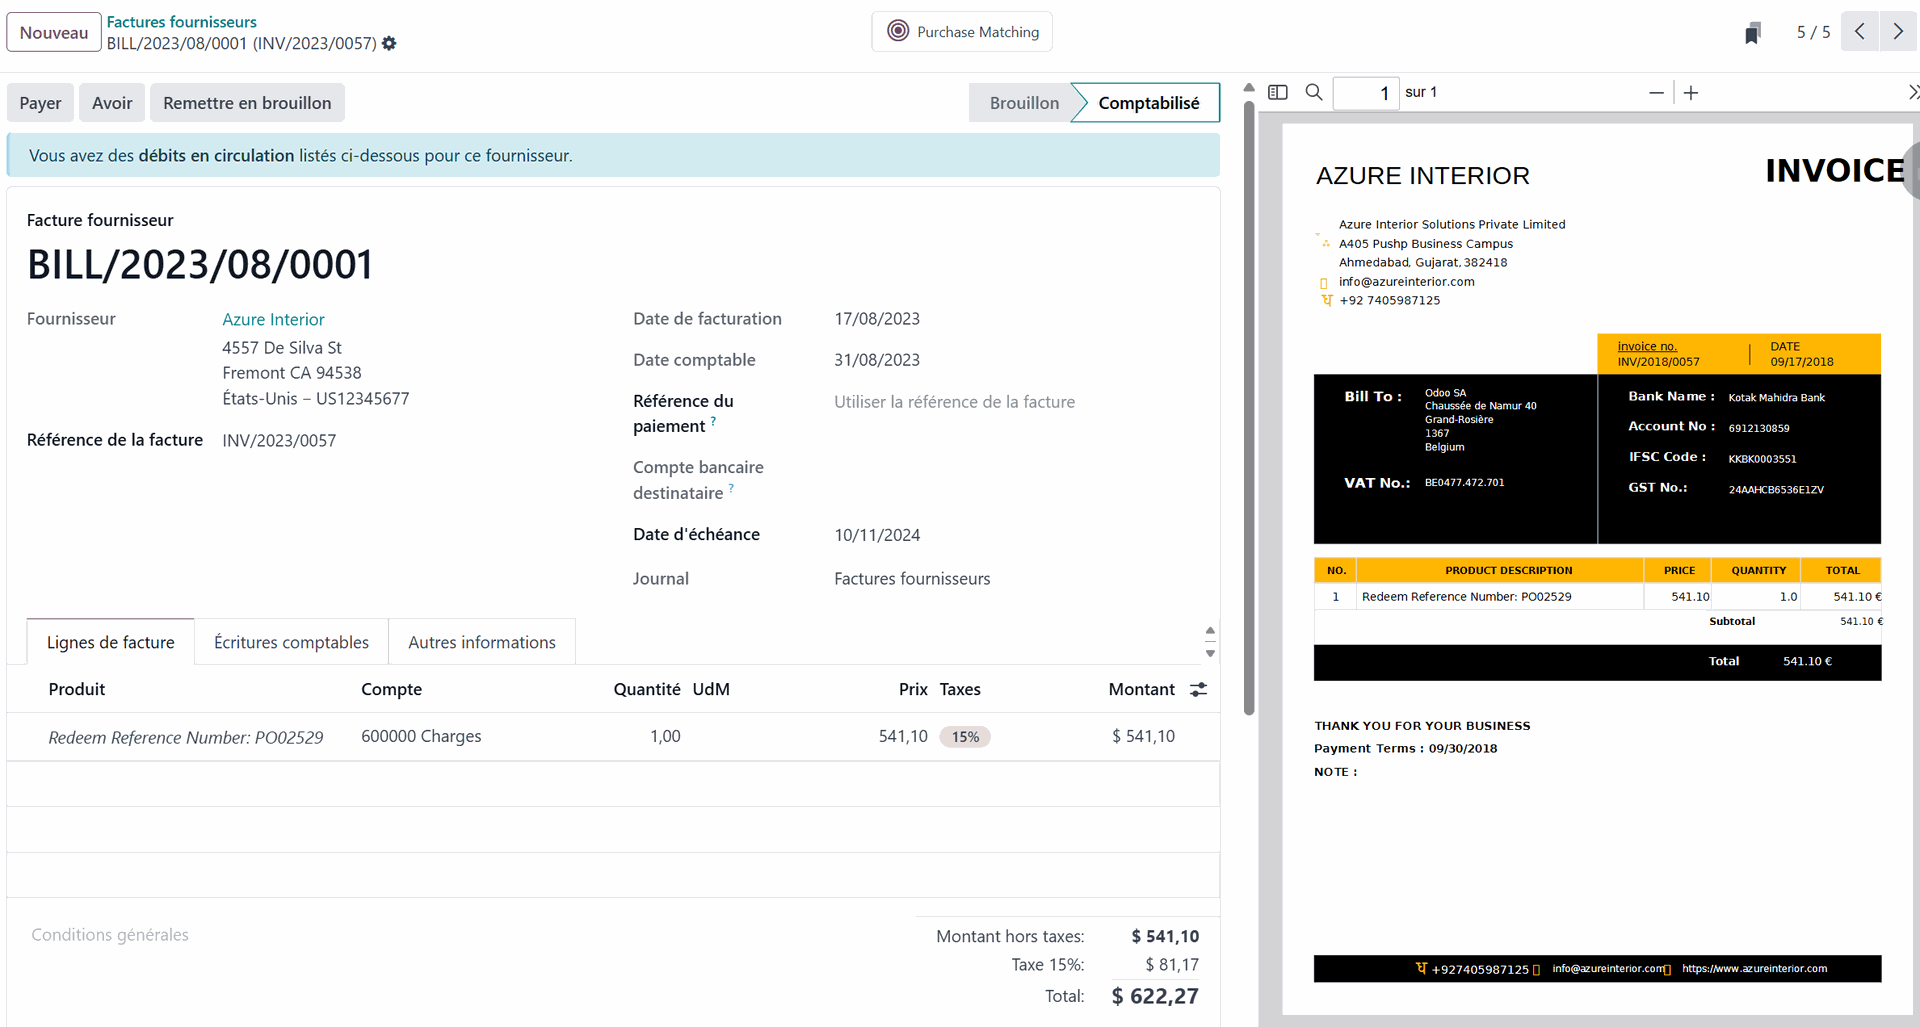Switch to Lignes de facture tab
Screen dimensions: 1920x1027
point(110,642)
